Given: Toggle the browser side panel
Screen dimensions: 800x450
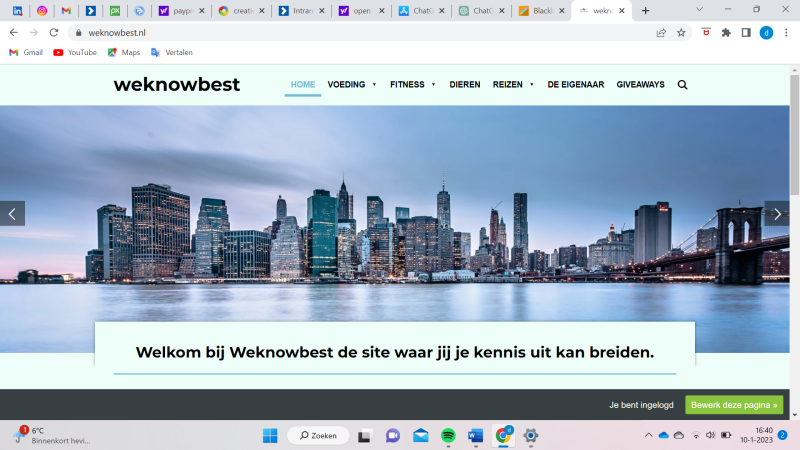Looking at the screenshot, I should coord(746,33).
